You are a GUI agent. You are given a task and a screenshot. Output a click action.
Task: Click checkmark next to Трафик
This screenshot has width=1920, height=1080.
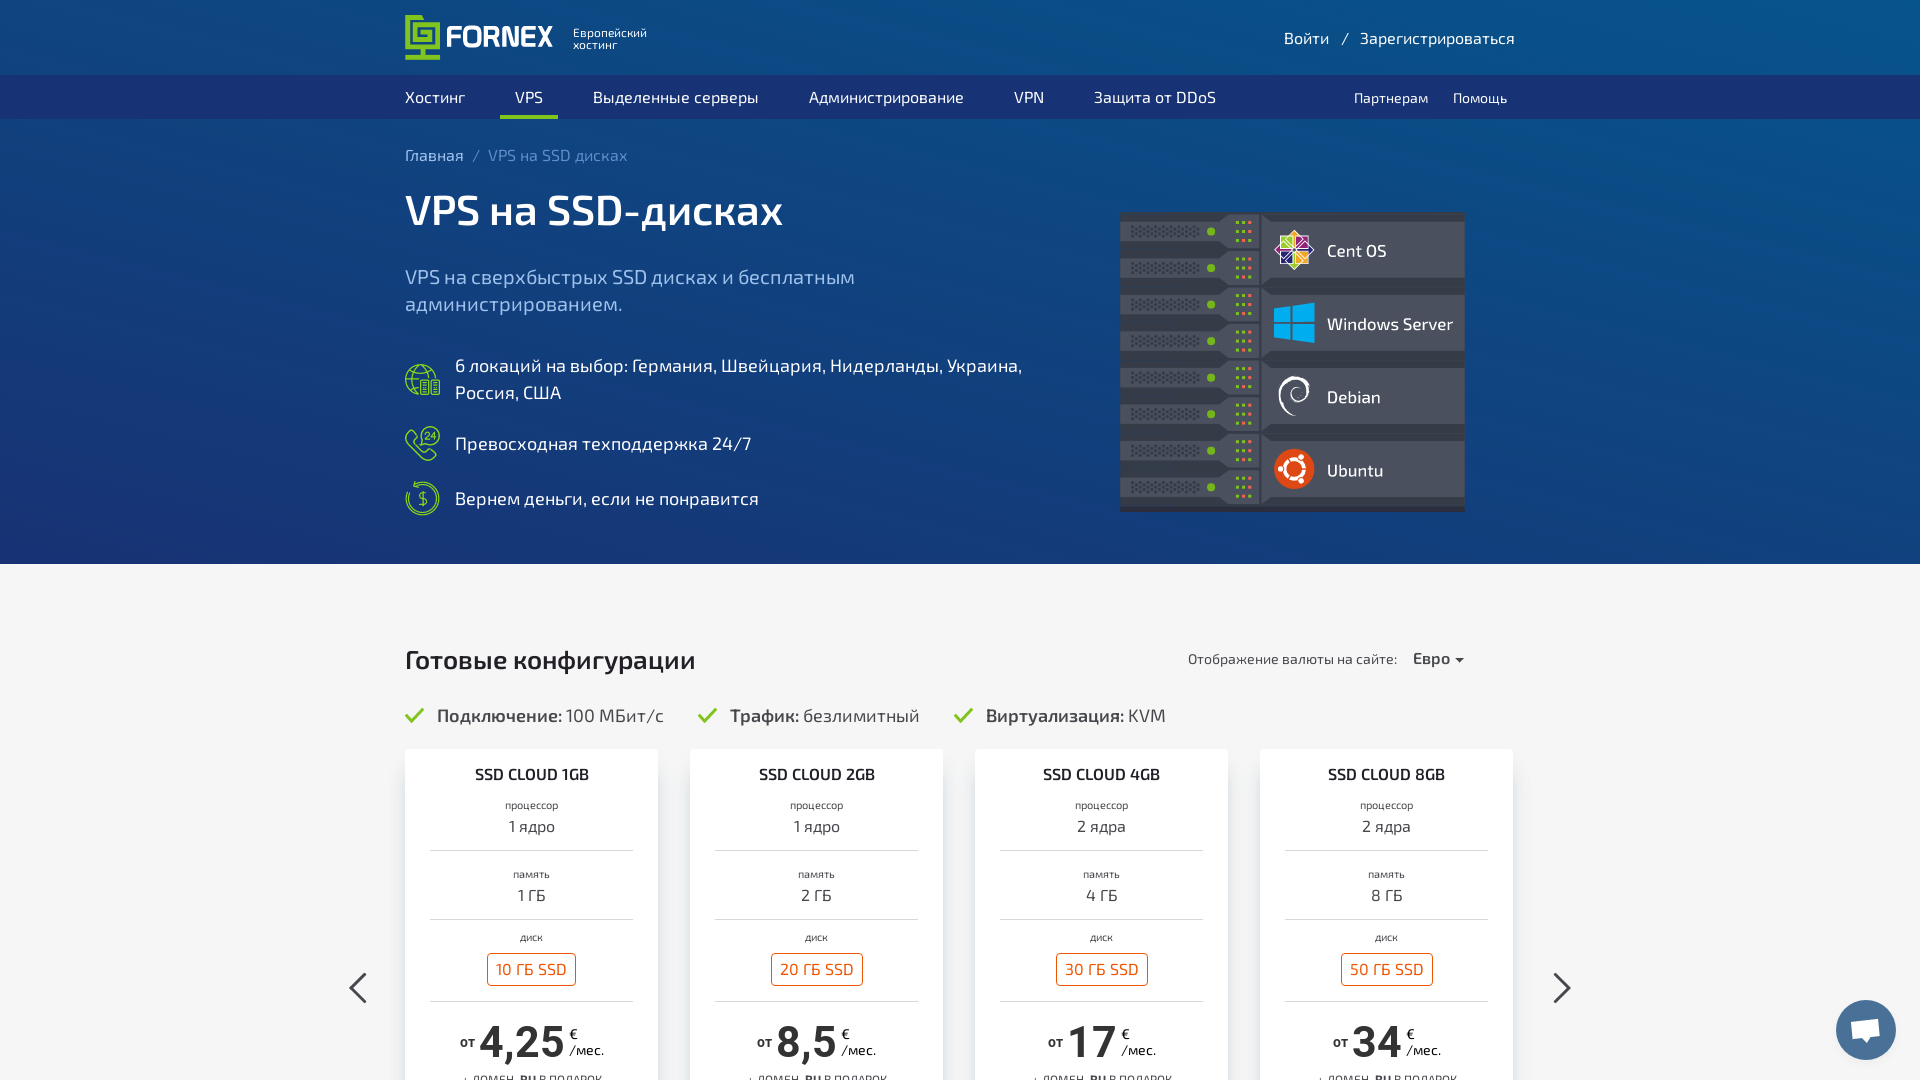coord(708,715)
